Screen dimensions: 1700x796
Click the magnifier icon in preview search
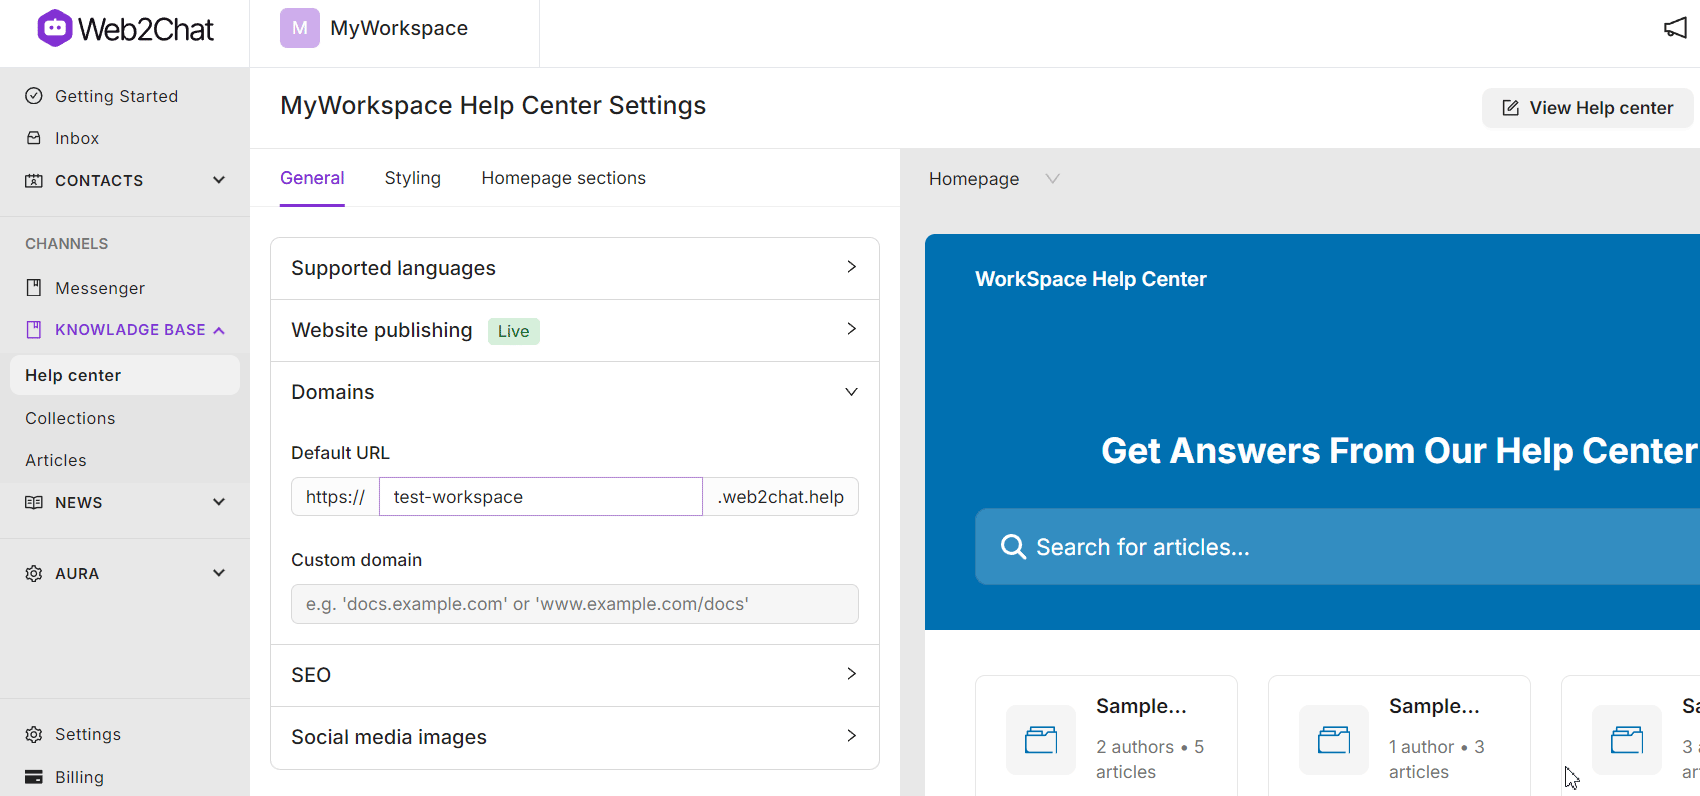click(x=1013, y=546)
